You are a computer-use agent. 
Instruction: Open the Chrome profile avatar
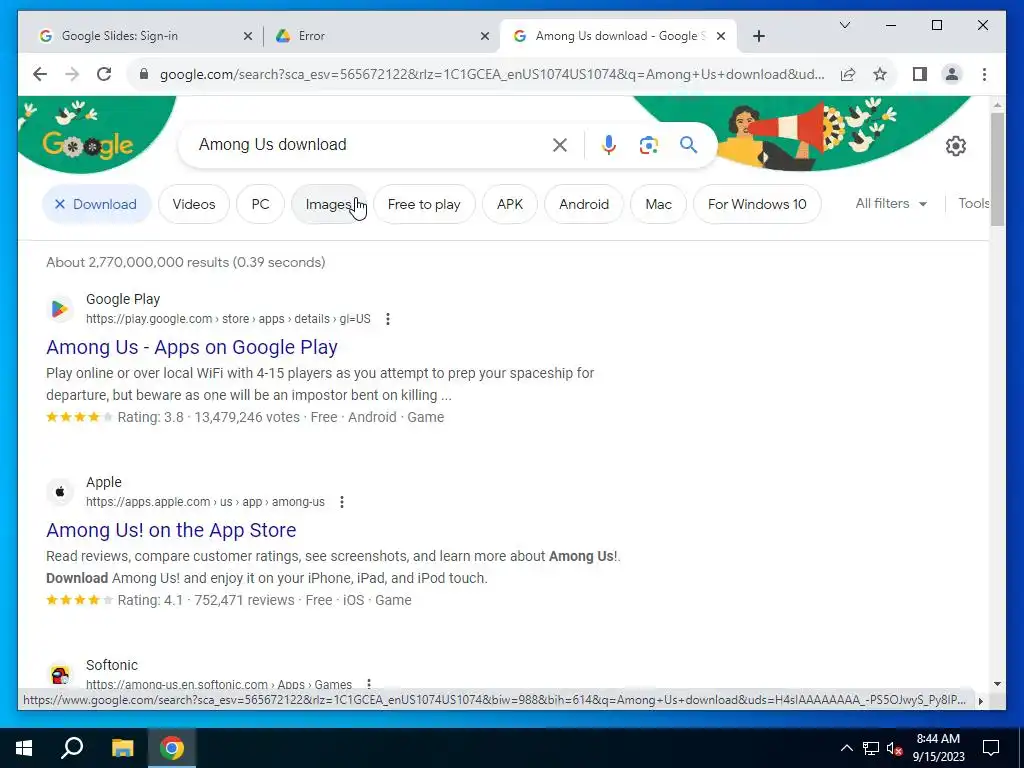[x=952, y=74]
